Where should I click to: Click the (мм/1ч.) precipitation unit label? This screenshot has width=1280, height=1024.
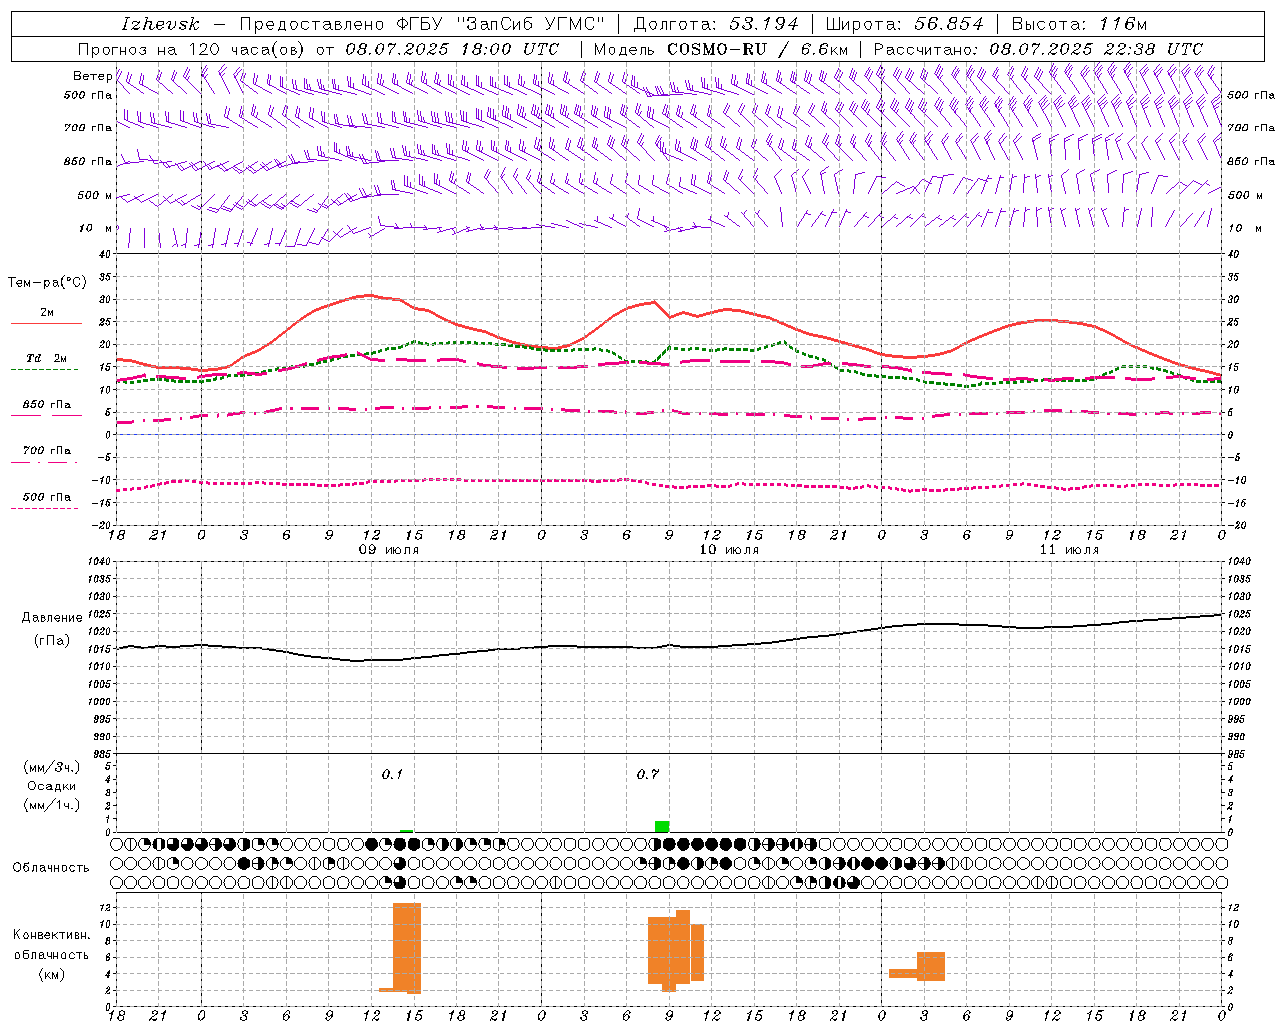[x=52, y=805]
